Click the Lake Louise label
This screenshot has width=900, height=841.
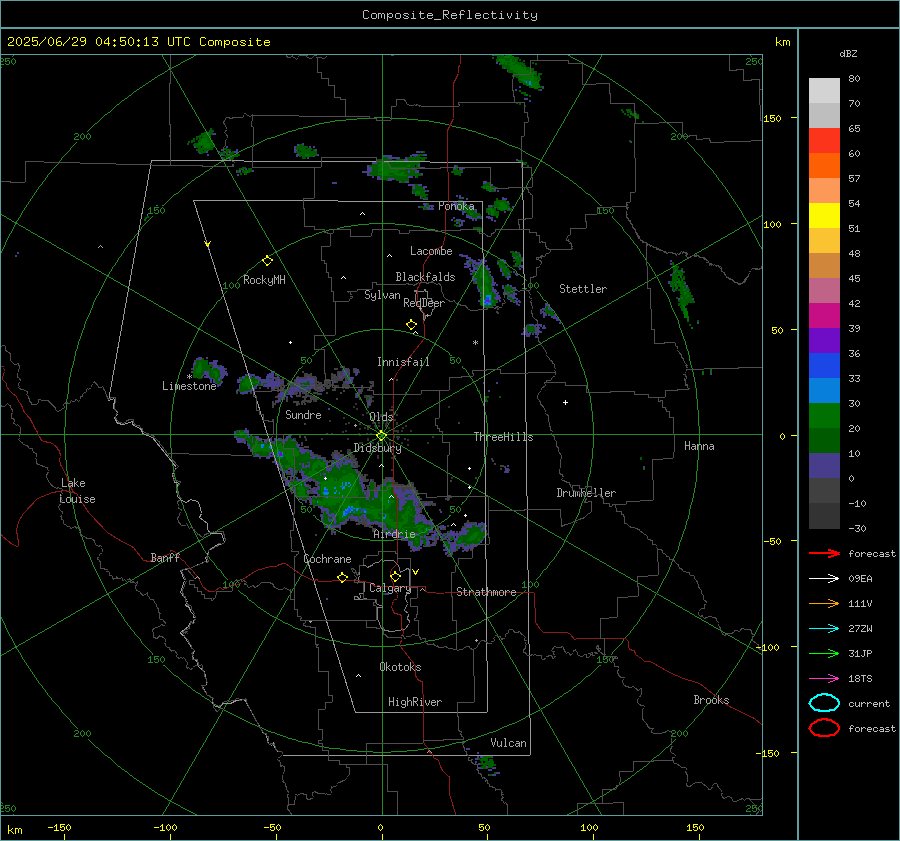point(77,491)
